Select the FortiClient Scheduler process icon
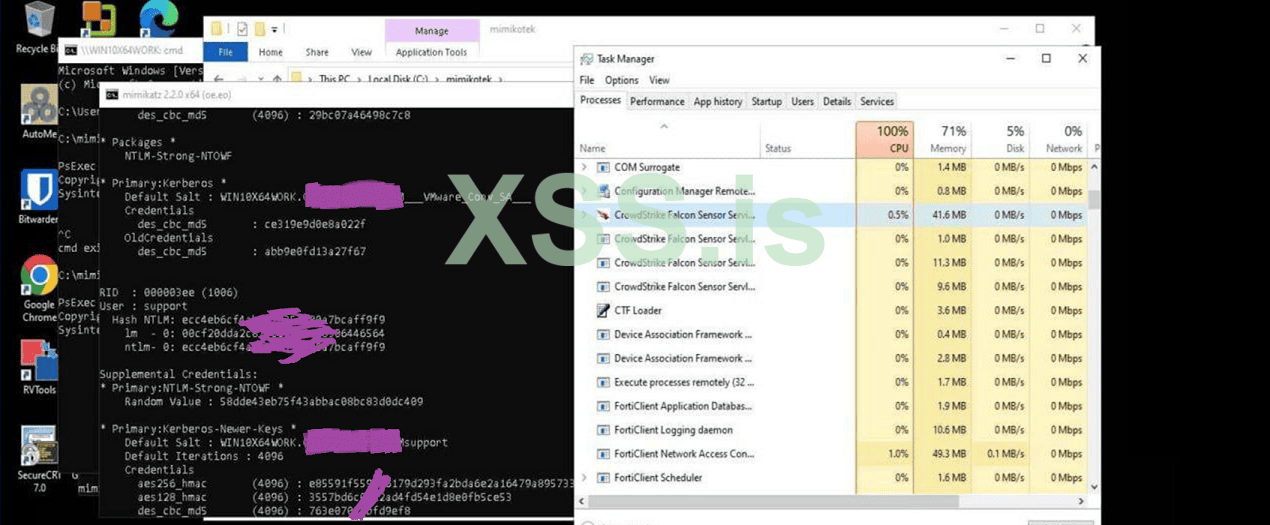 pos(603,478)
